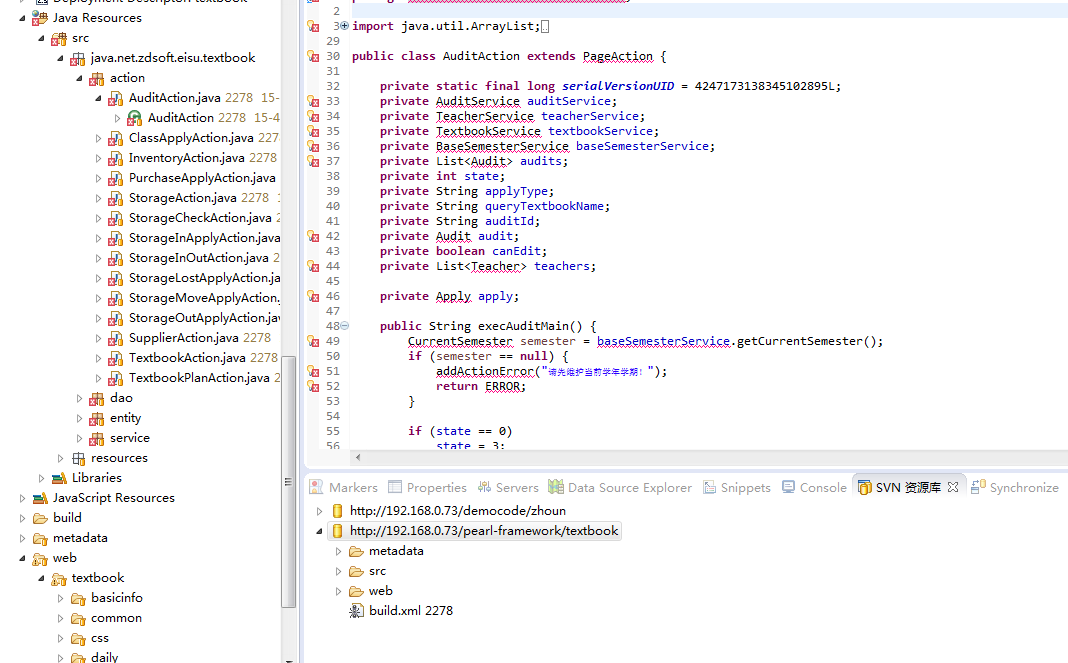Select PurchaseApplyAction.java in the tree
The width and height of the screenshot is (1068, 663).
(202, 179)
